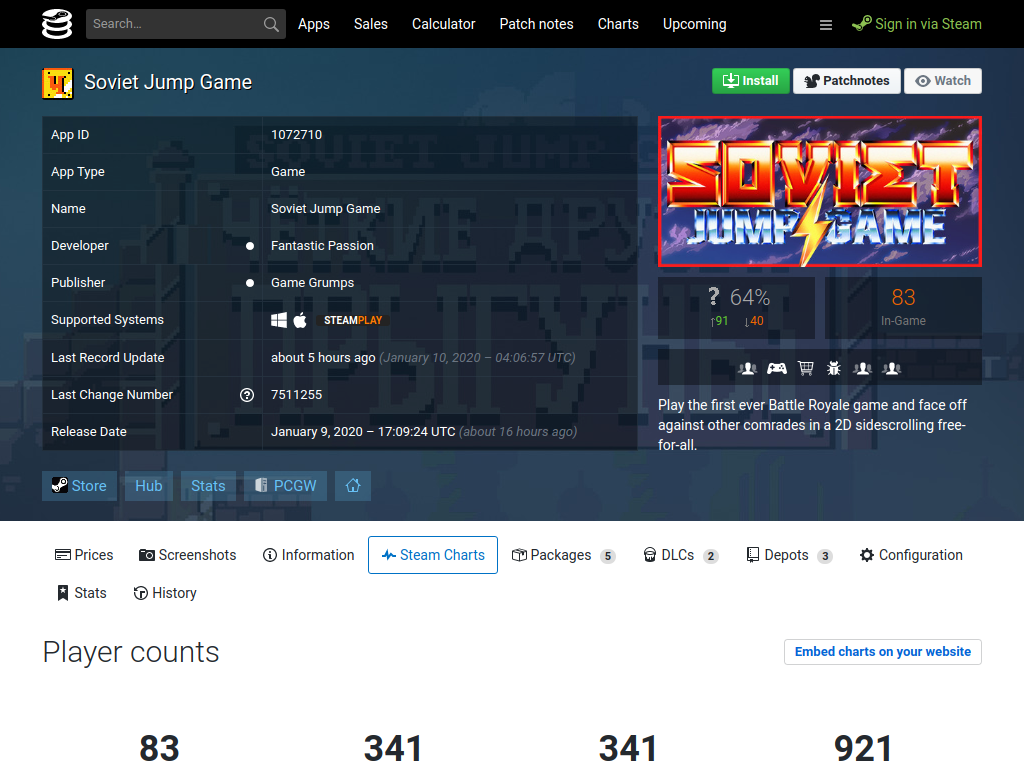Select Charts in top navigation

(618, 24)
